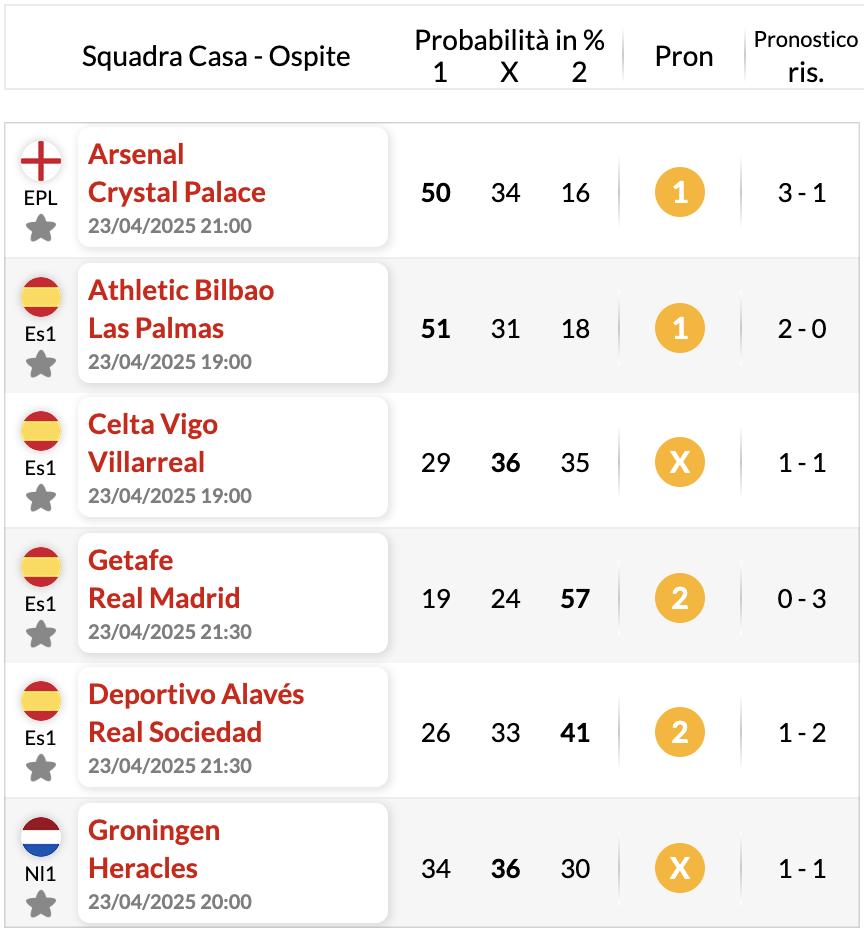
Task: Click prediction badge 2 for Getafe match
Action: [680, 598]
